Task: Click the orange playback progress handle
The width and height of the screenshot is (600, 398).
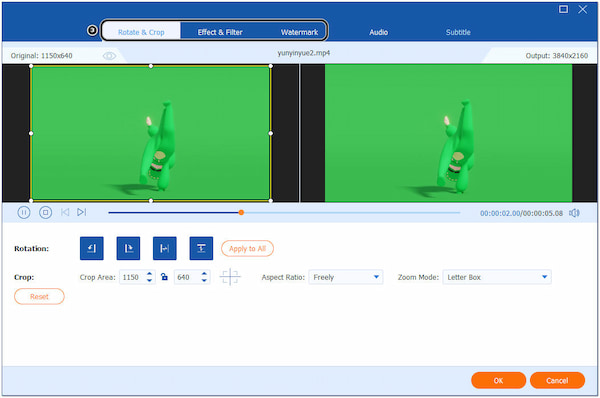Action: tap(241, 212)
